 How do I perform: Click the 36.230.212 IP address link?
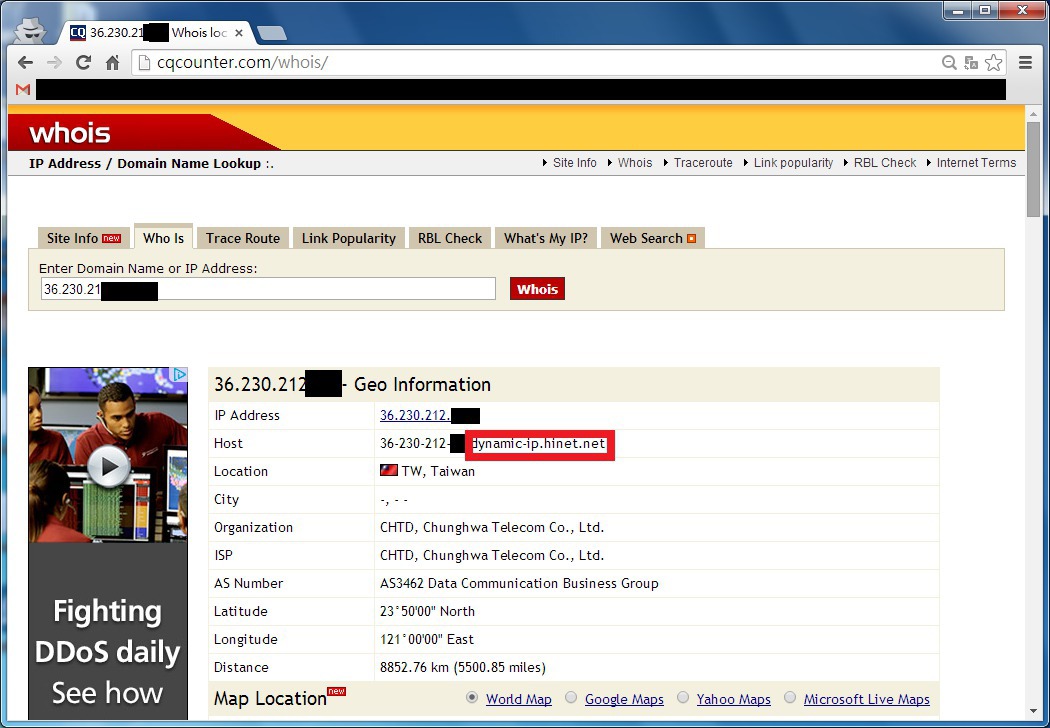[415, 415]
